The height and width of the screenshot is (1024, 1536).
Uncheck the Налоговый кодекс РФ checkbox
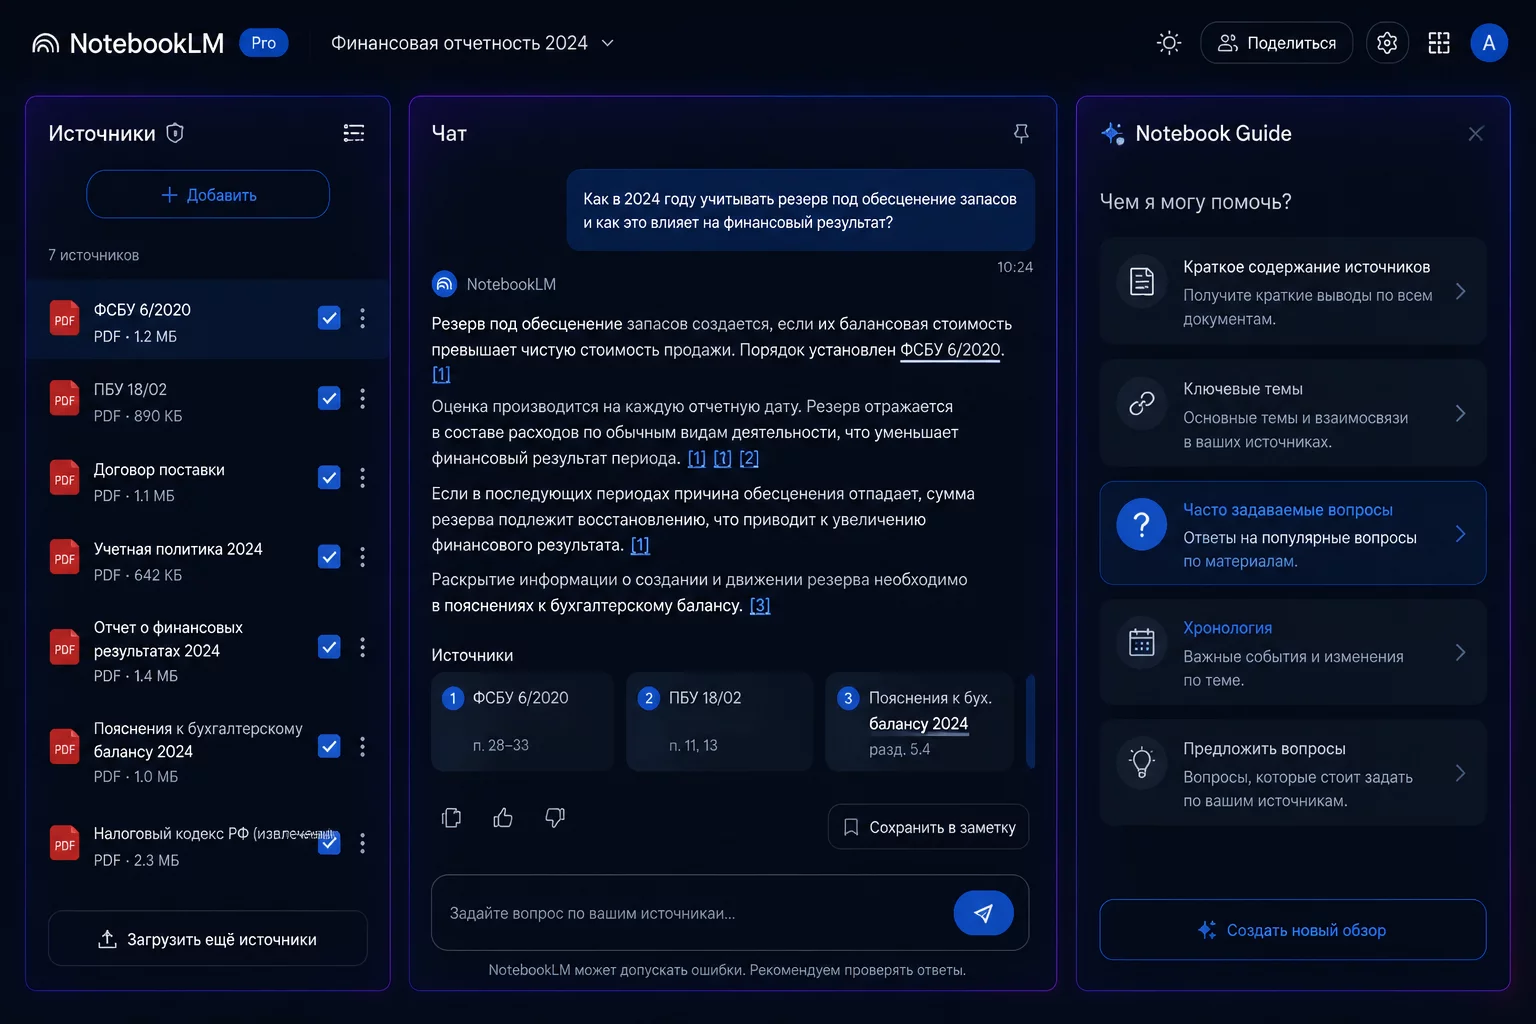(x=329, y=843)
